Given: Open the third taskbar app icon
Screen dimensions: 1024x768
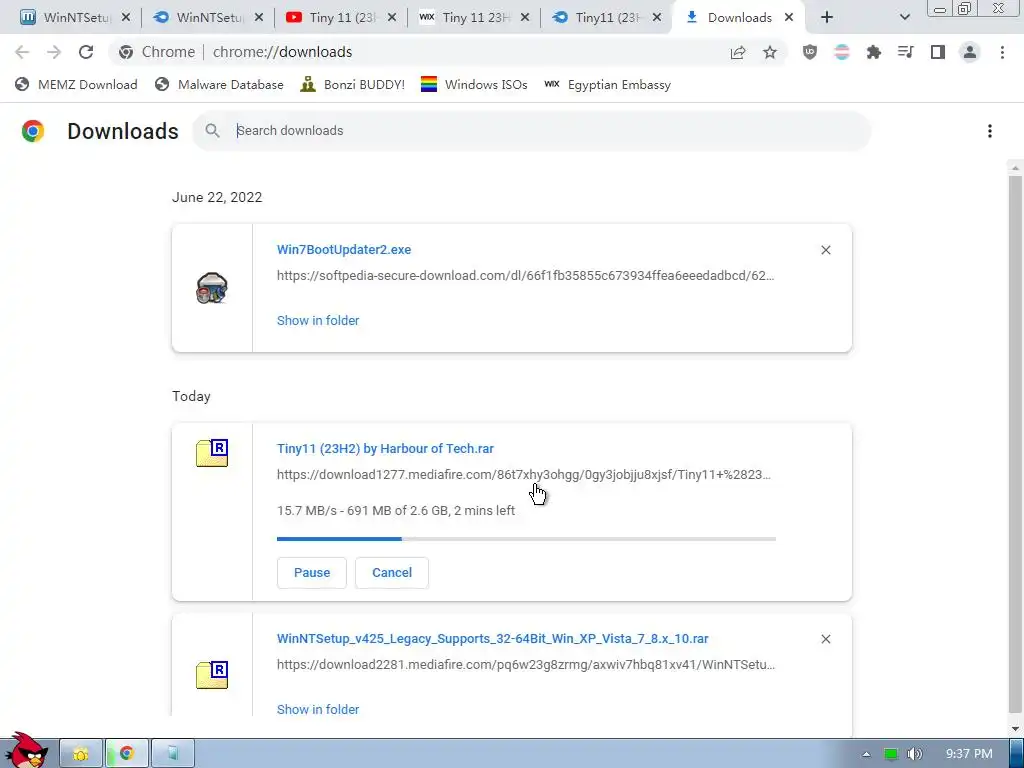Looking at the screenshot, I should [173, 754].
